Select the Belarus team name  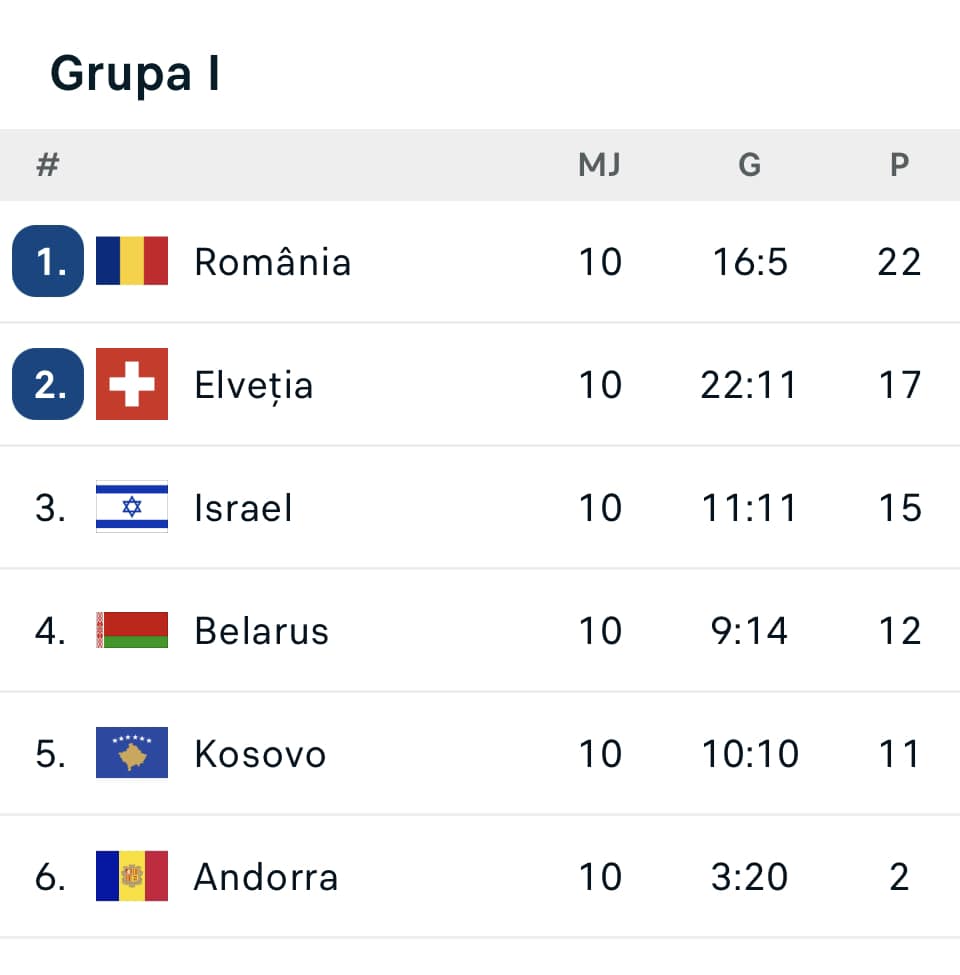click(261, 631)
